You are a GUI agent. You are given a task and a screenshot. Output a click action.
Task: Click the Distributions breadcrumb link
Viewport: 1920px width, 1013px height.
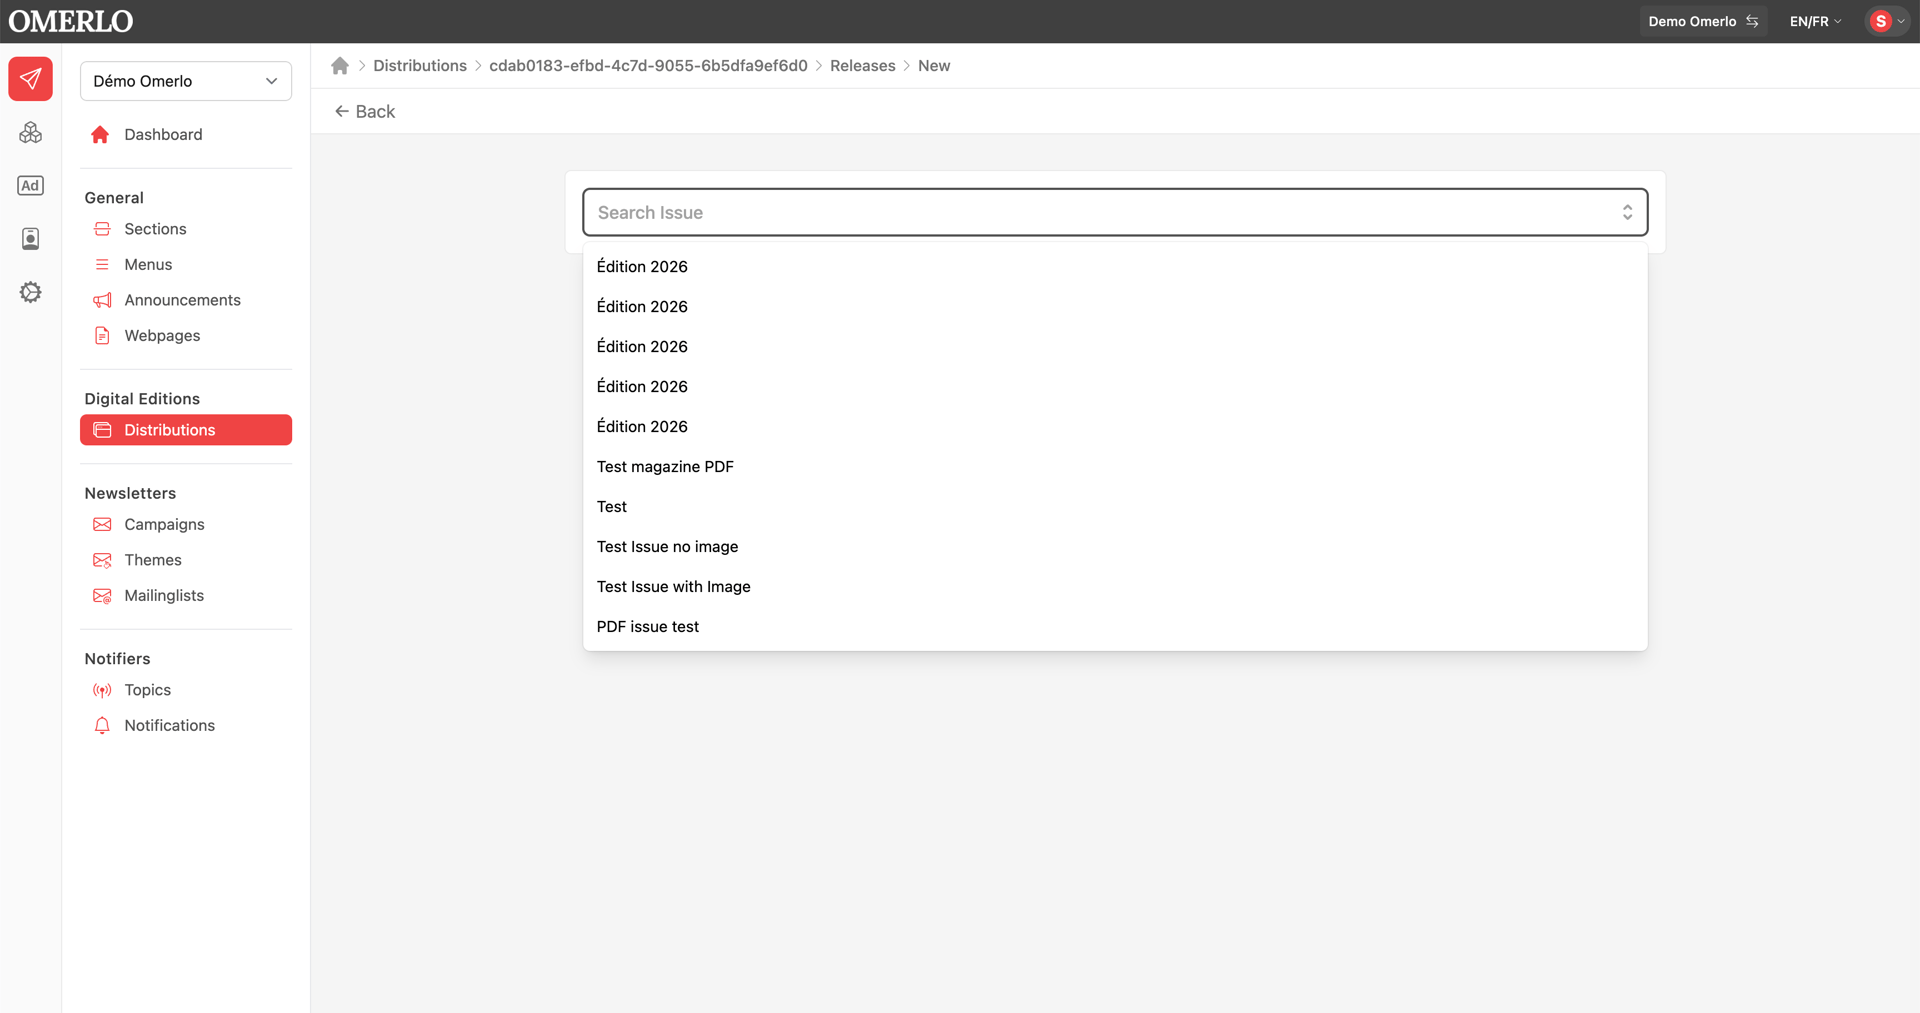[420, 66]
